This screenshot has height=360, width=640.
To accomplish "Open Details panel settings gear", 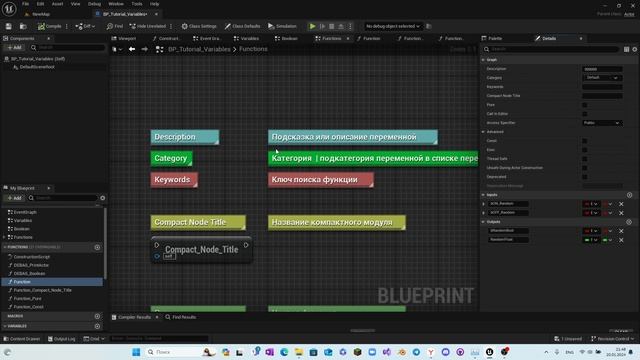I will click(x=635, y=49).
